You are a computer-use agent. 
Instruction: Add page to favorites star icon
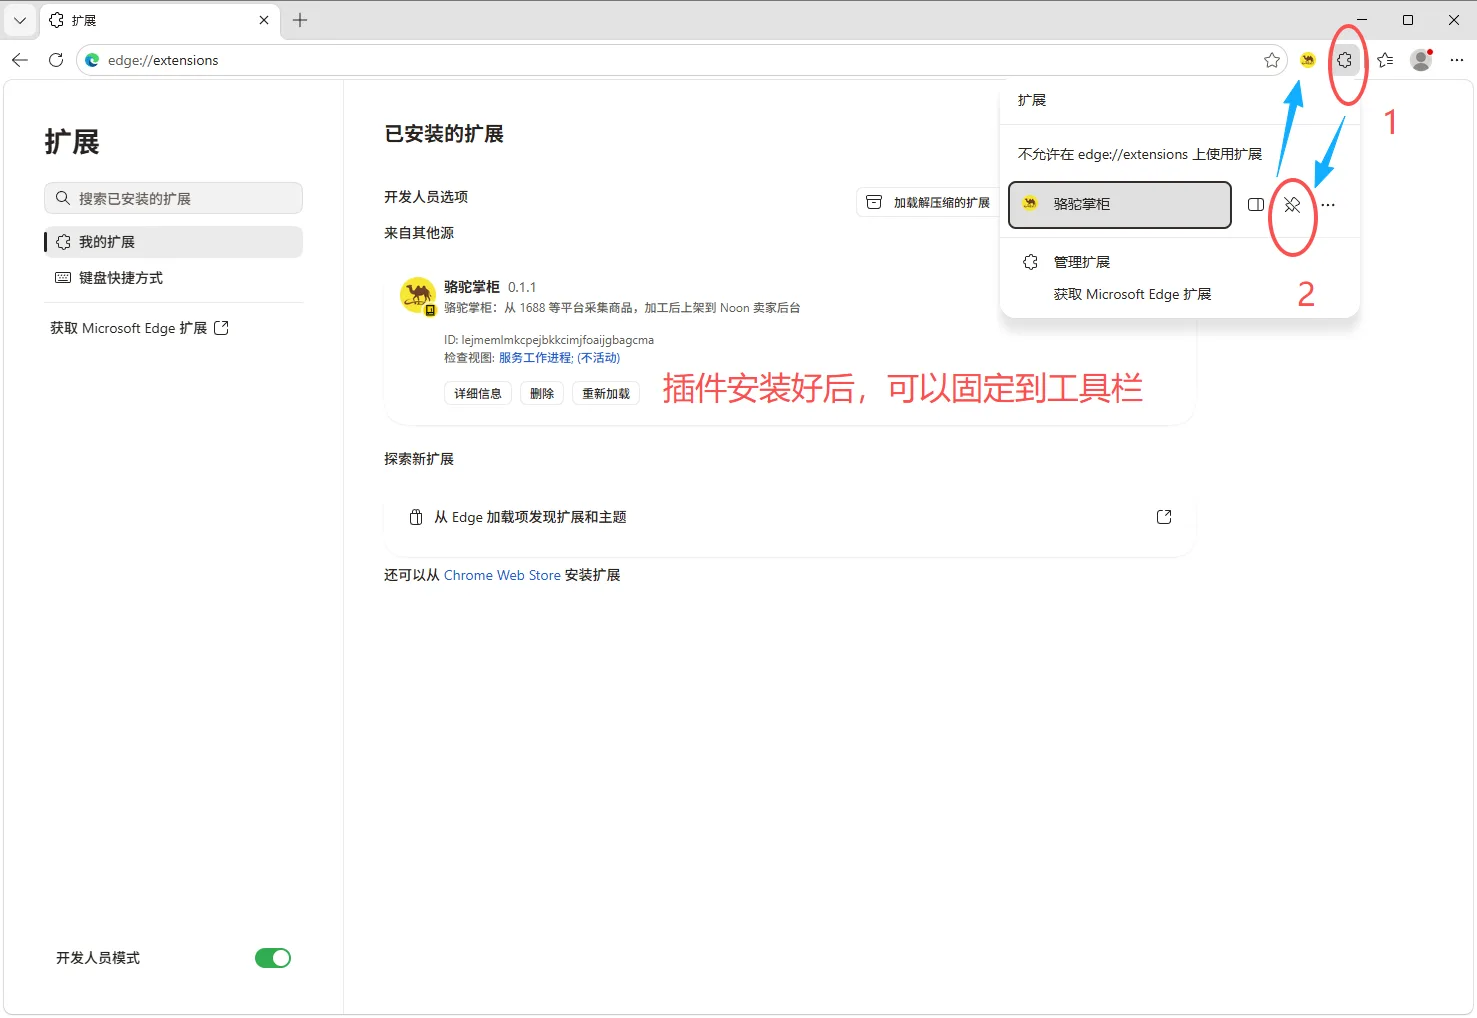point(1272,60)
